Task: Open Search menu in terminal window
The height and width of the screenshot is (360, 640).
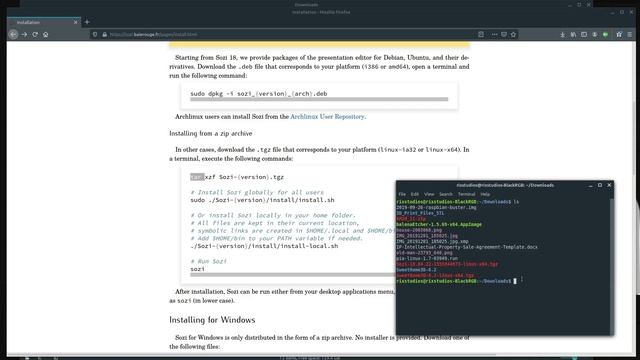Action: [x=446, y=194]
